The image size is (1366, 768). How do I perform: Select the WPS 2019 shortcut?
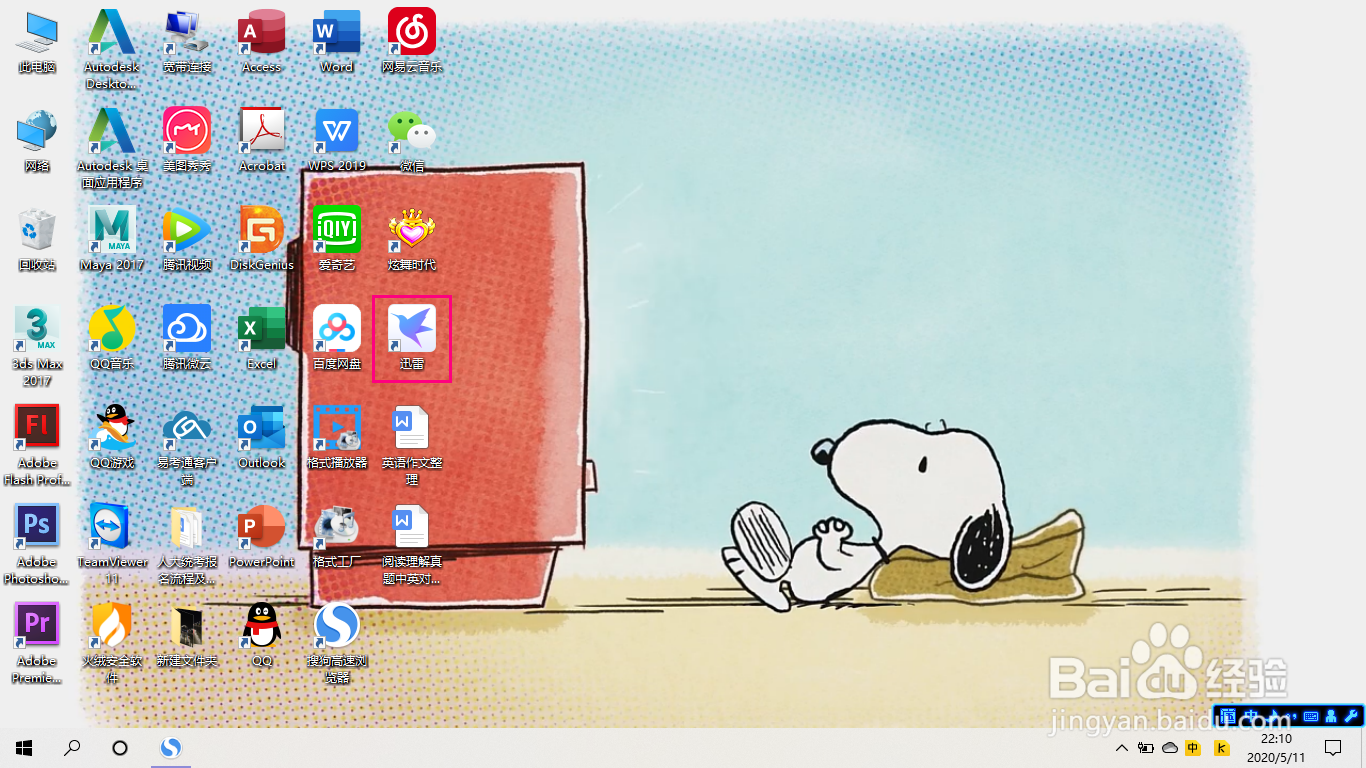(x=337, y=141)
